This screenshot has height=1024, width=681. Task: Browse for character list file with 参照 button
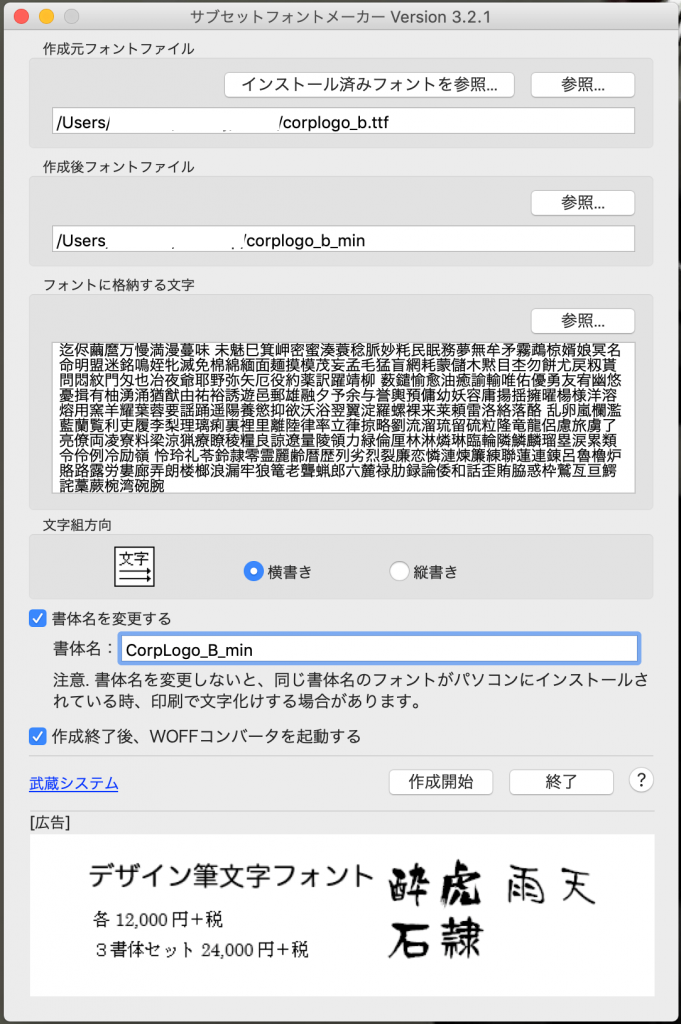point(582,321)
